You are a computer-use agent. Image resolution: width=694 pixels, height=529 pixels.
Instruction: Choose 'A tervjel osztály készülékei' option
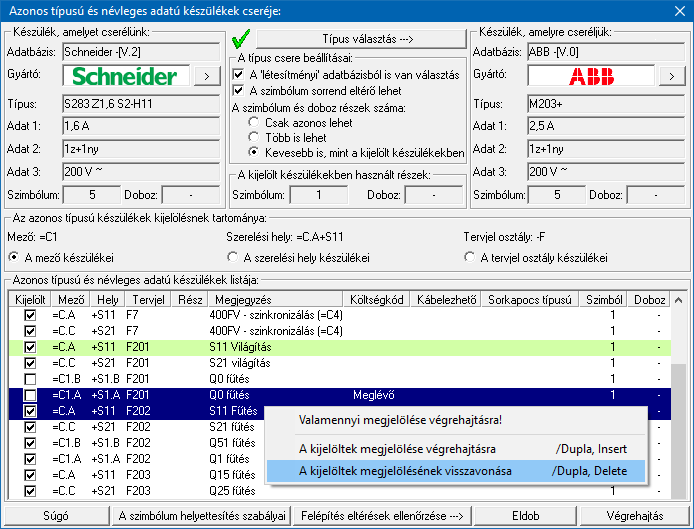point(470,257)
